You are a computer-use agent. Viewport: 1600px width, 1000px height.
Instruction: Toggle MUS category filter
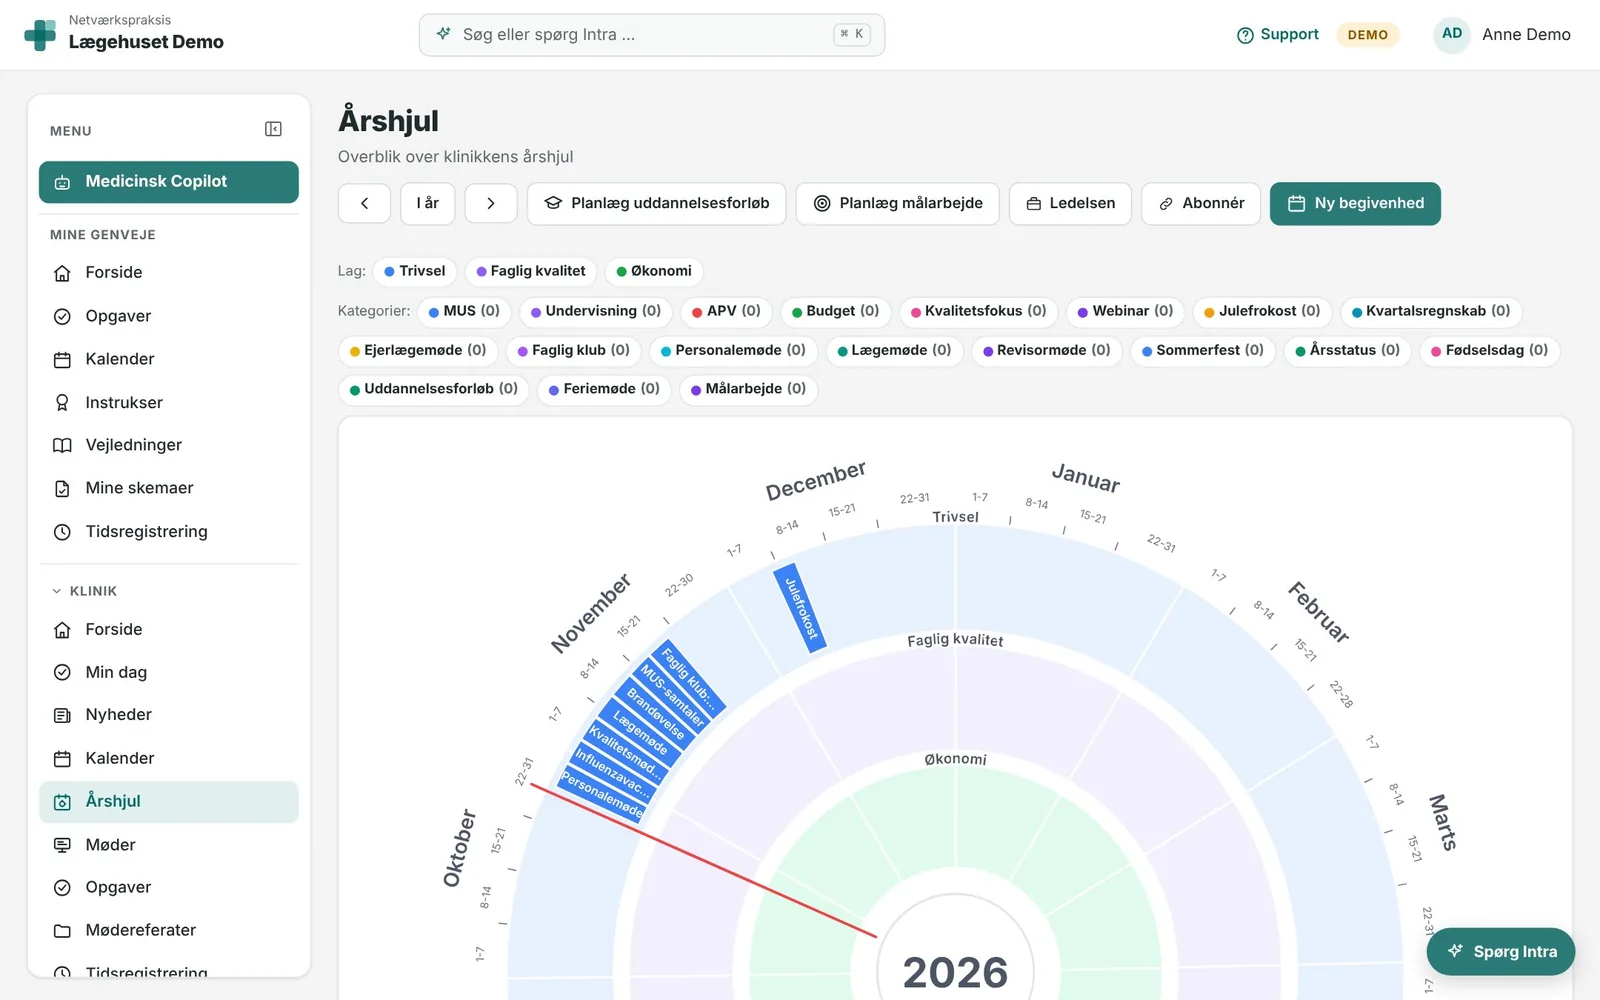(x=464, y=311)
